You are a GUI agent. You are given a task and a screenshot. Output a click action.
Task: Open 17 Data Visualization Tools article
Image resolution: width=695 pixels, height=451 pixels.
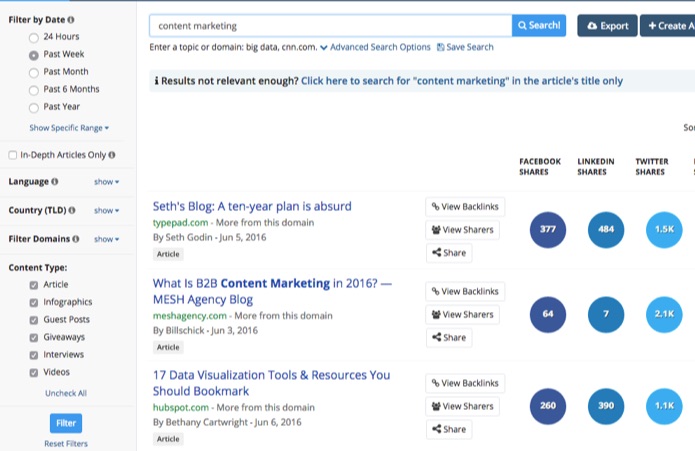(271, 383)
